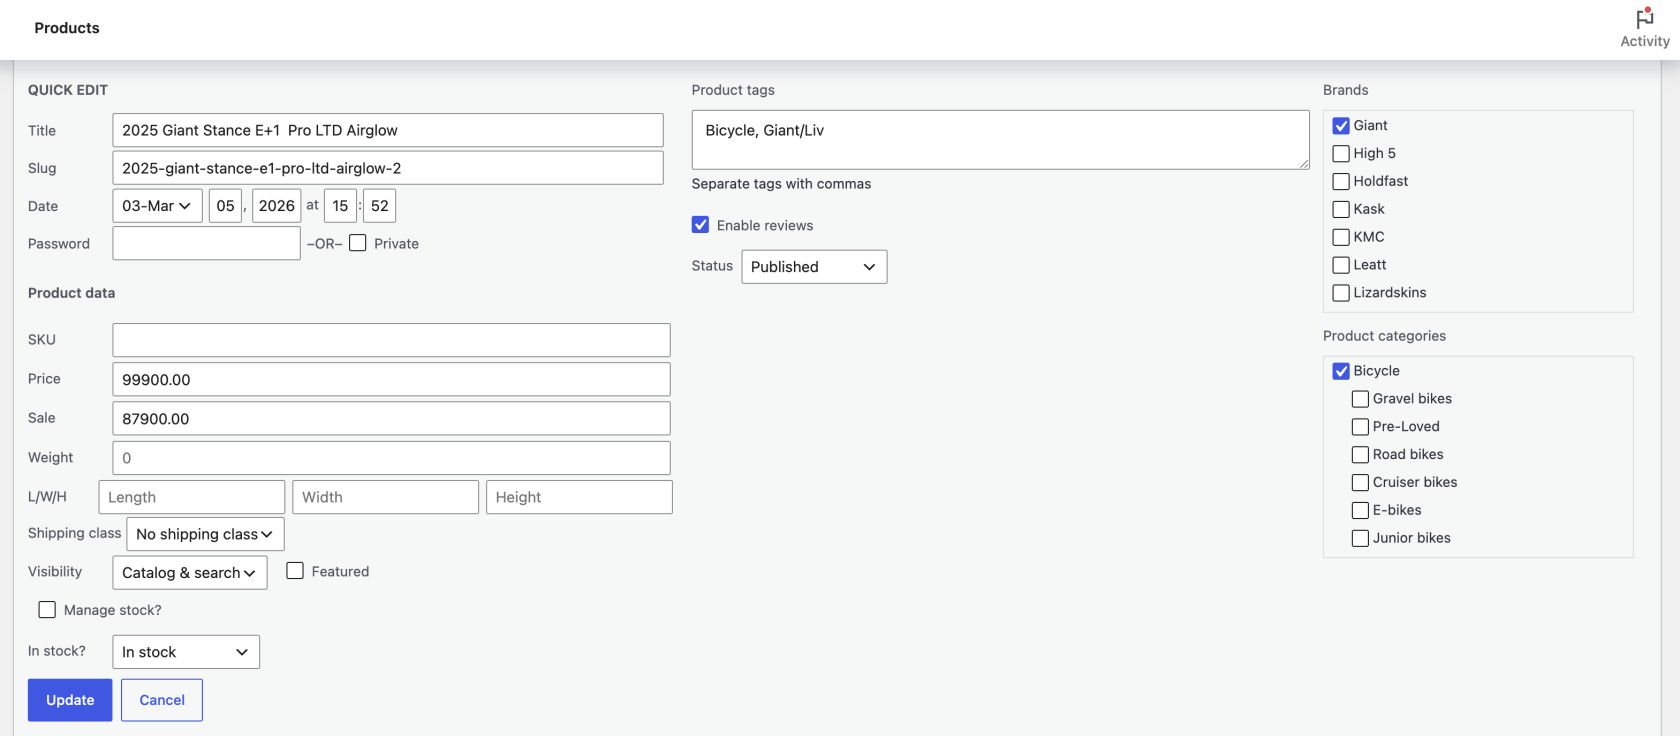Enable the KMC brand checkbox
The height and width of the screenshot is (736, 1680).
pos(1341,238)
